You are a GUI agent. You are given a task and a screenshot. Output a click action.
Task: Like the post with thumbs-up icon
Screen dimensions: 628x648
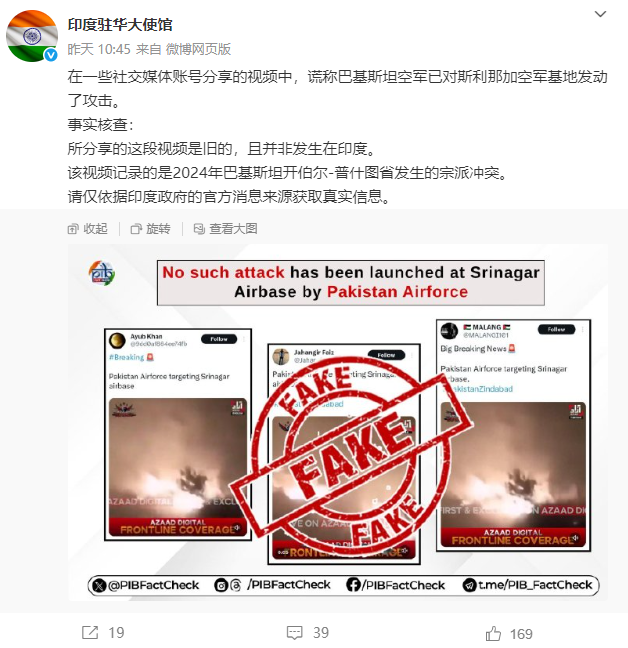click(x=493, y=633)
